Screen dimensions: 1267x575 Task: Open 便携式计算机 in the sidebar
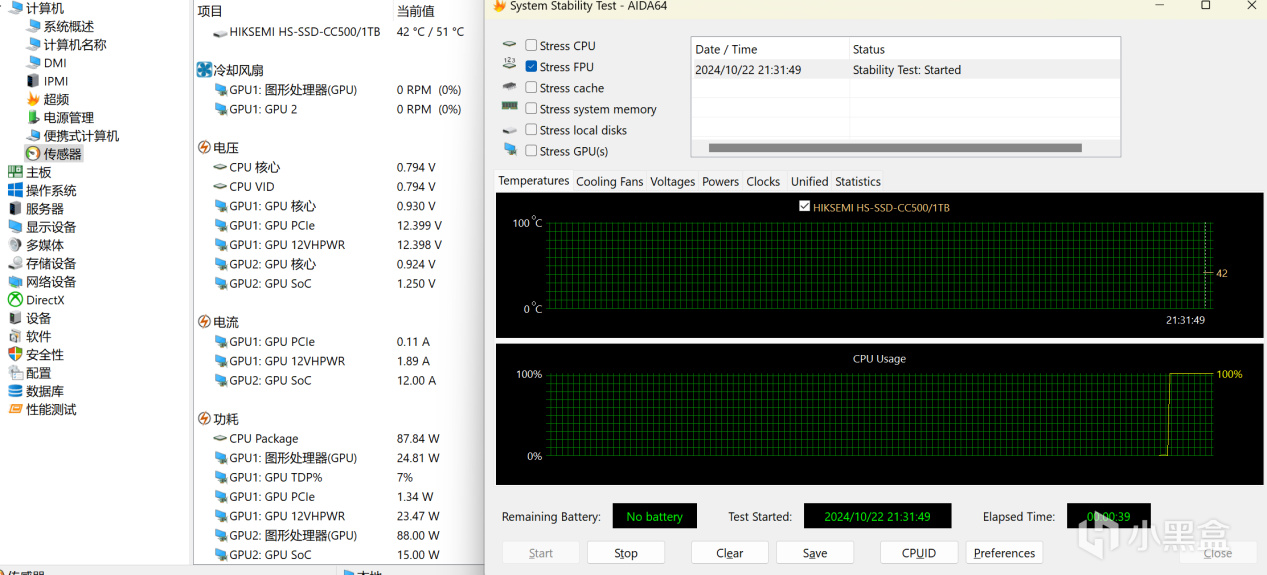[81, 135]
